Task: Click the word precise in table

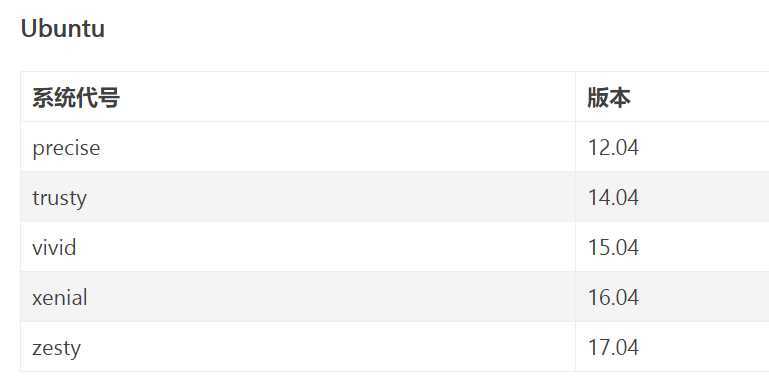Action: [66, 148]
